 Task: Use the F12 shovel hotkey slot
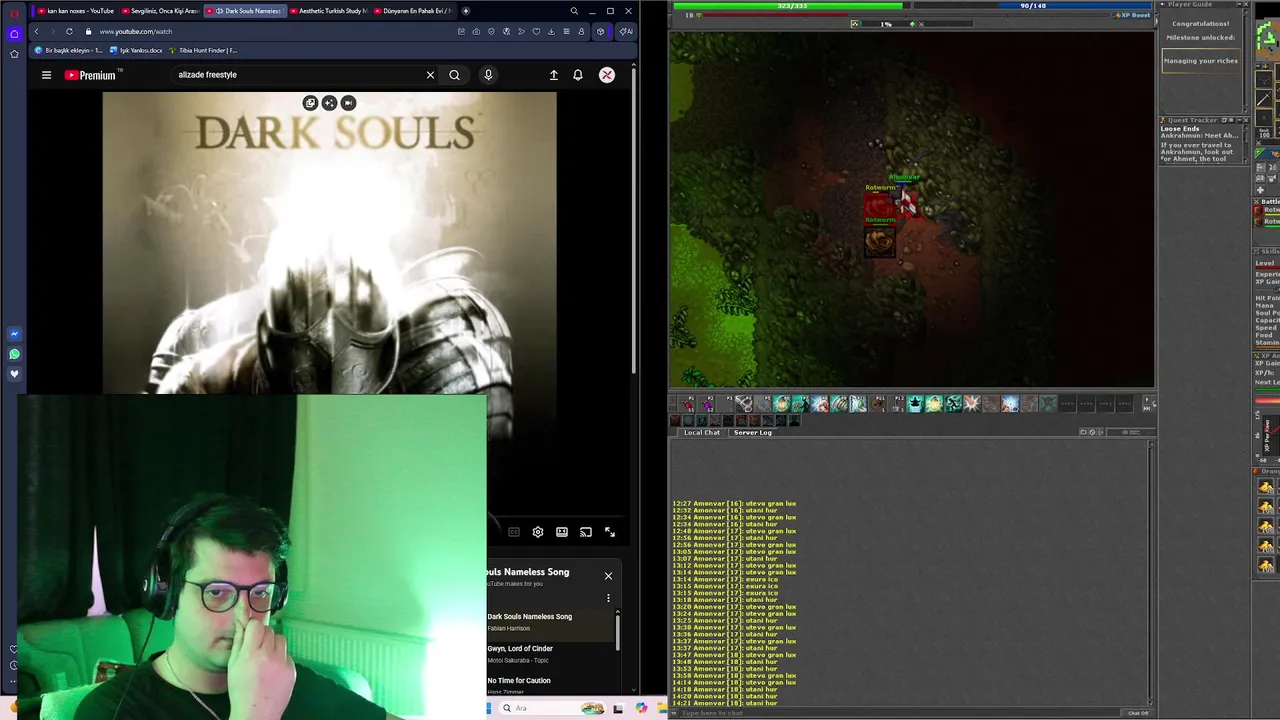coord(897,404)
